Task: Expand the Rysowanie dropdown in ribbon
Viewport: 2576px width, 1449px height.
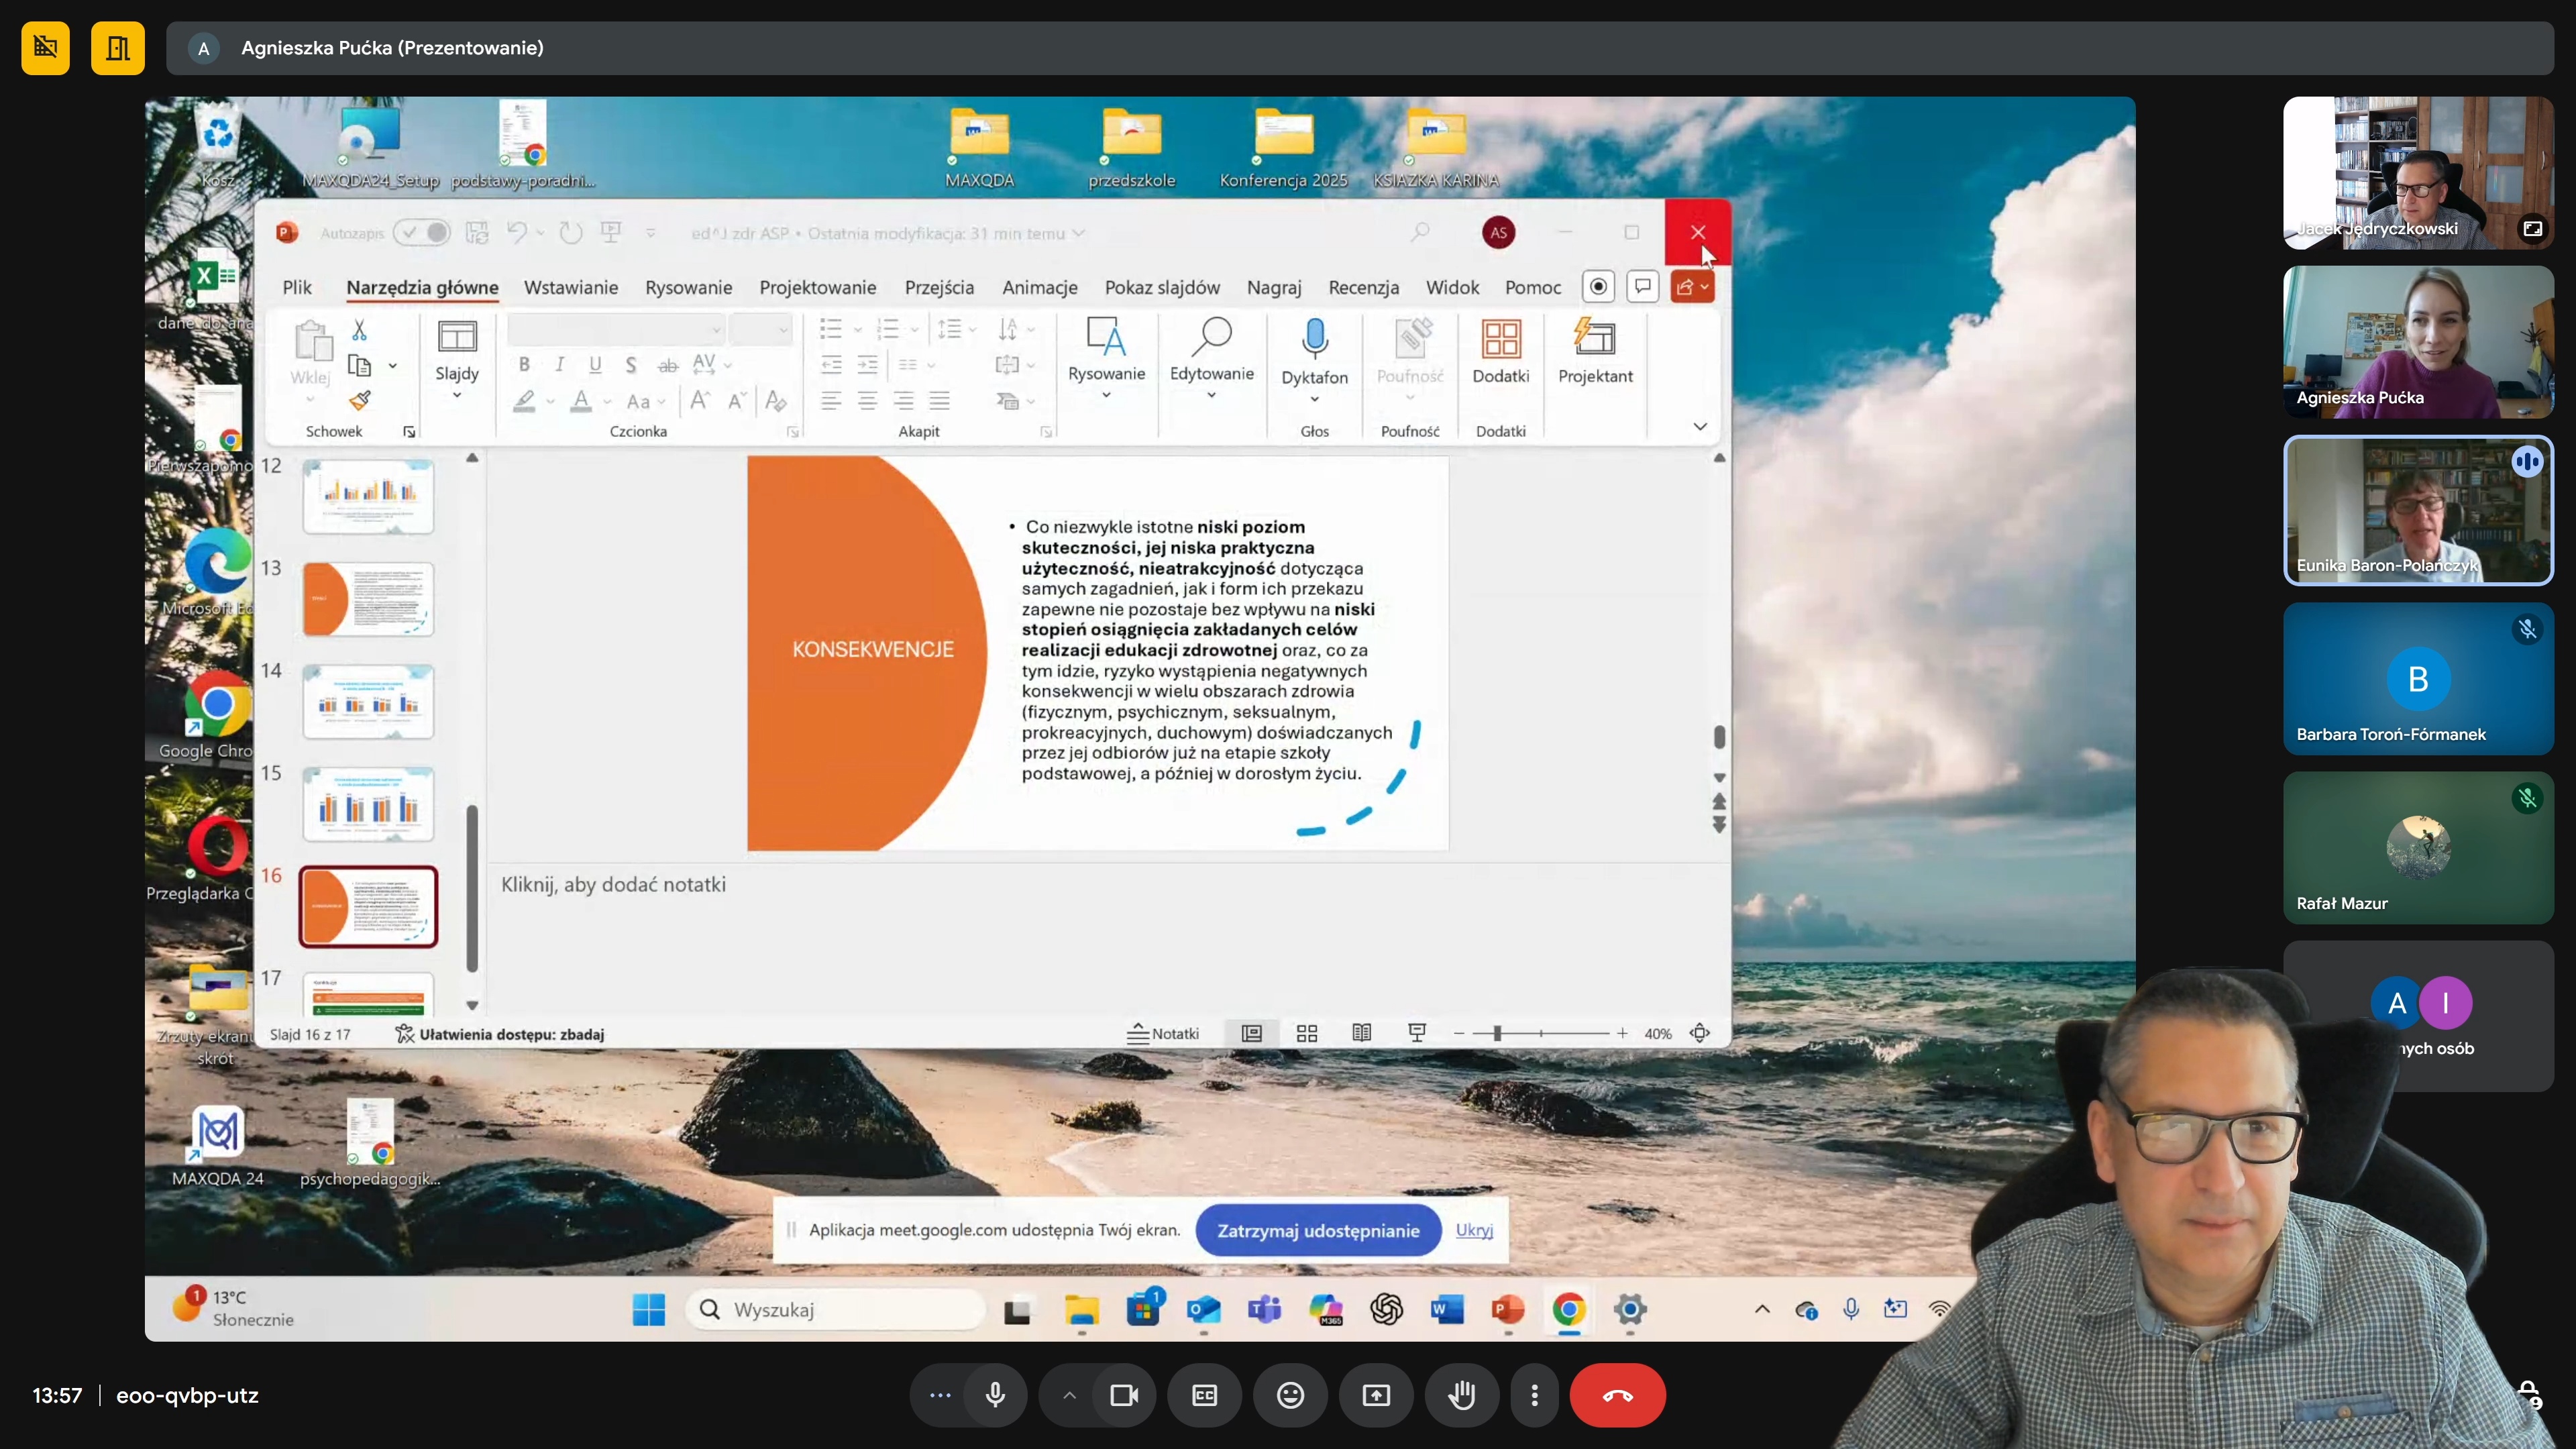Action: click(x=1106, y=395)
